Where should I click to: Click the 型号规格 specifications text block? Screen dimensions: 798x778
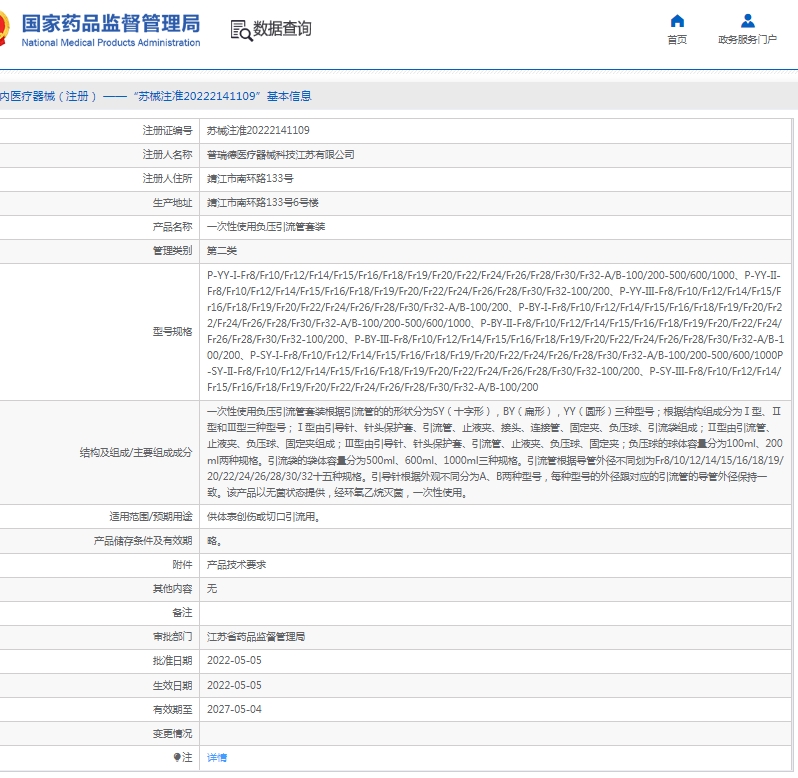pyautogui.click(x=495, y=331)
